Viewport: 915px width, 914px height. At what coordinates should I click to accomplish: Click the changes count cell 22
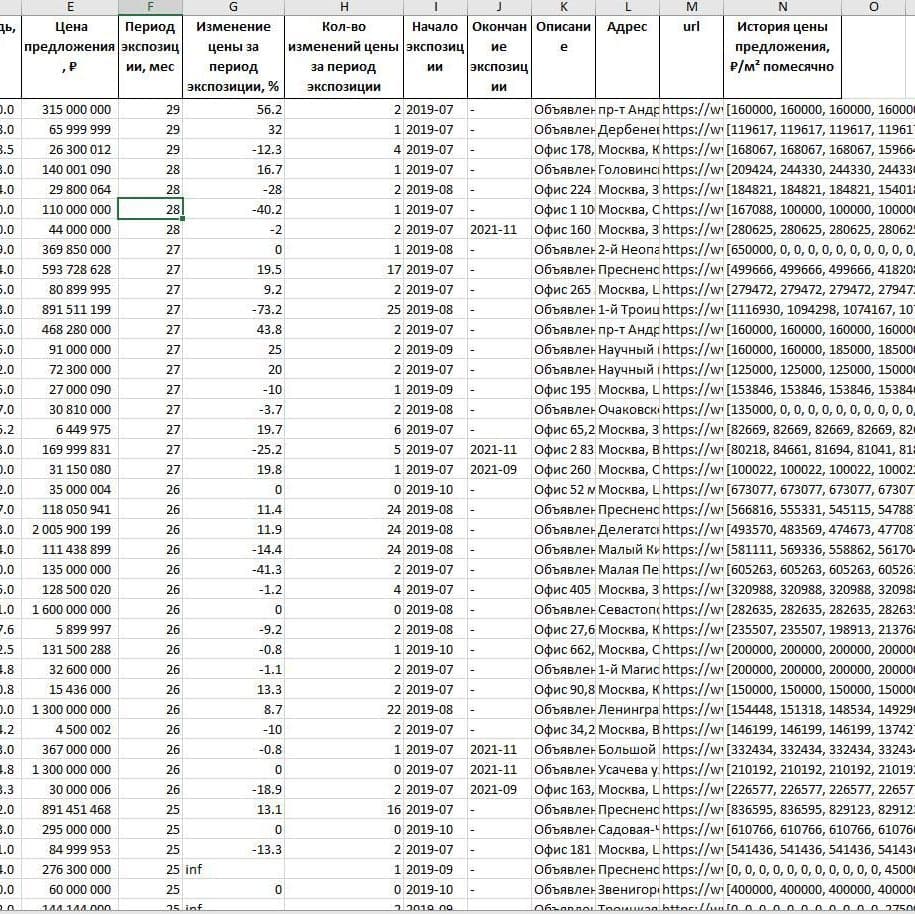pyautogui.click(x=344, y=709)
